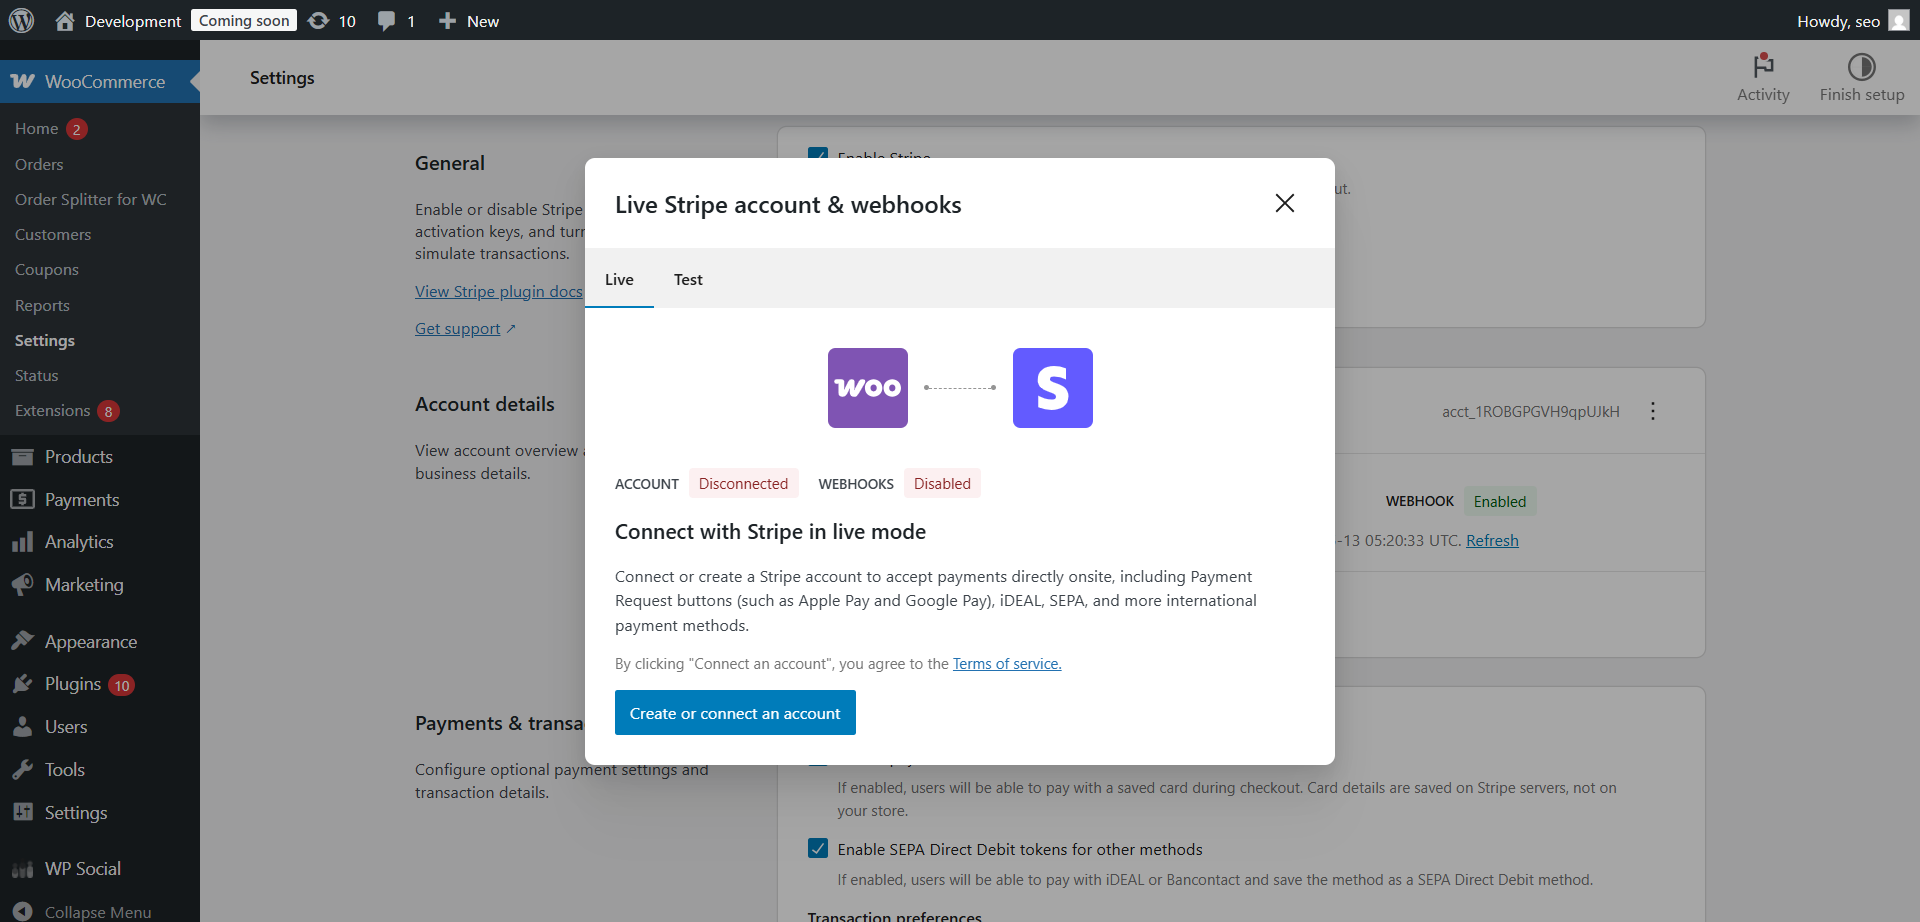Open Marketing via its megaphone icon
The width and height of the screenshot is (1920, 922).
tap(23, 584)
